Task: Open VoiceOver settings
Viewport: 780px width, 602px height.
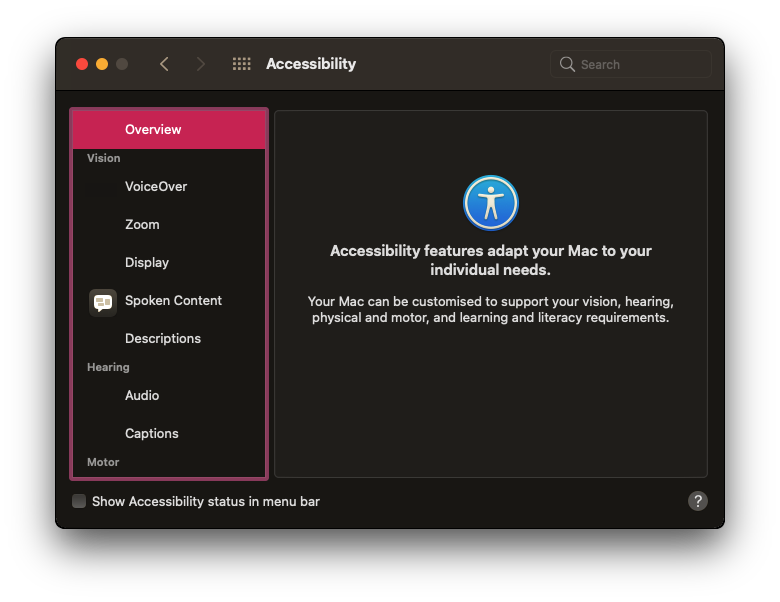Action: (x=169, y=187)
